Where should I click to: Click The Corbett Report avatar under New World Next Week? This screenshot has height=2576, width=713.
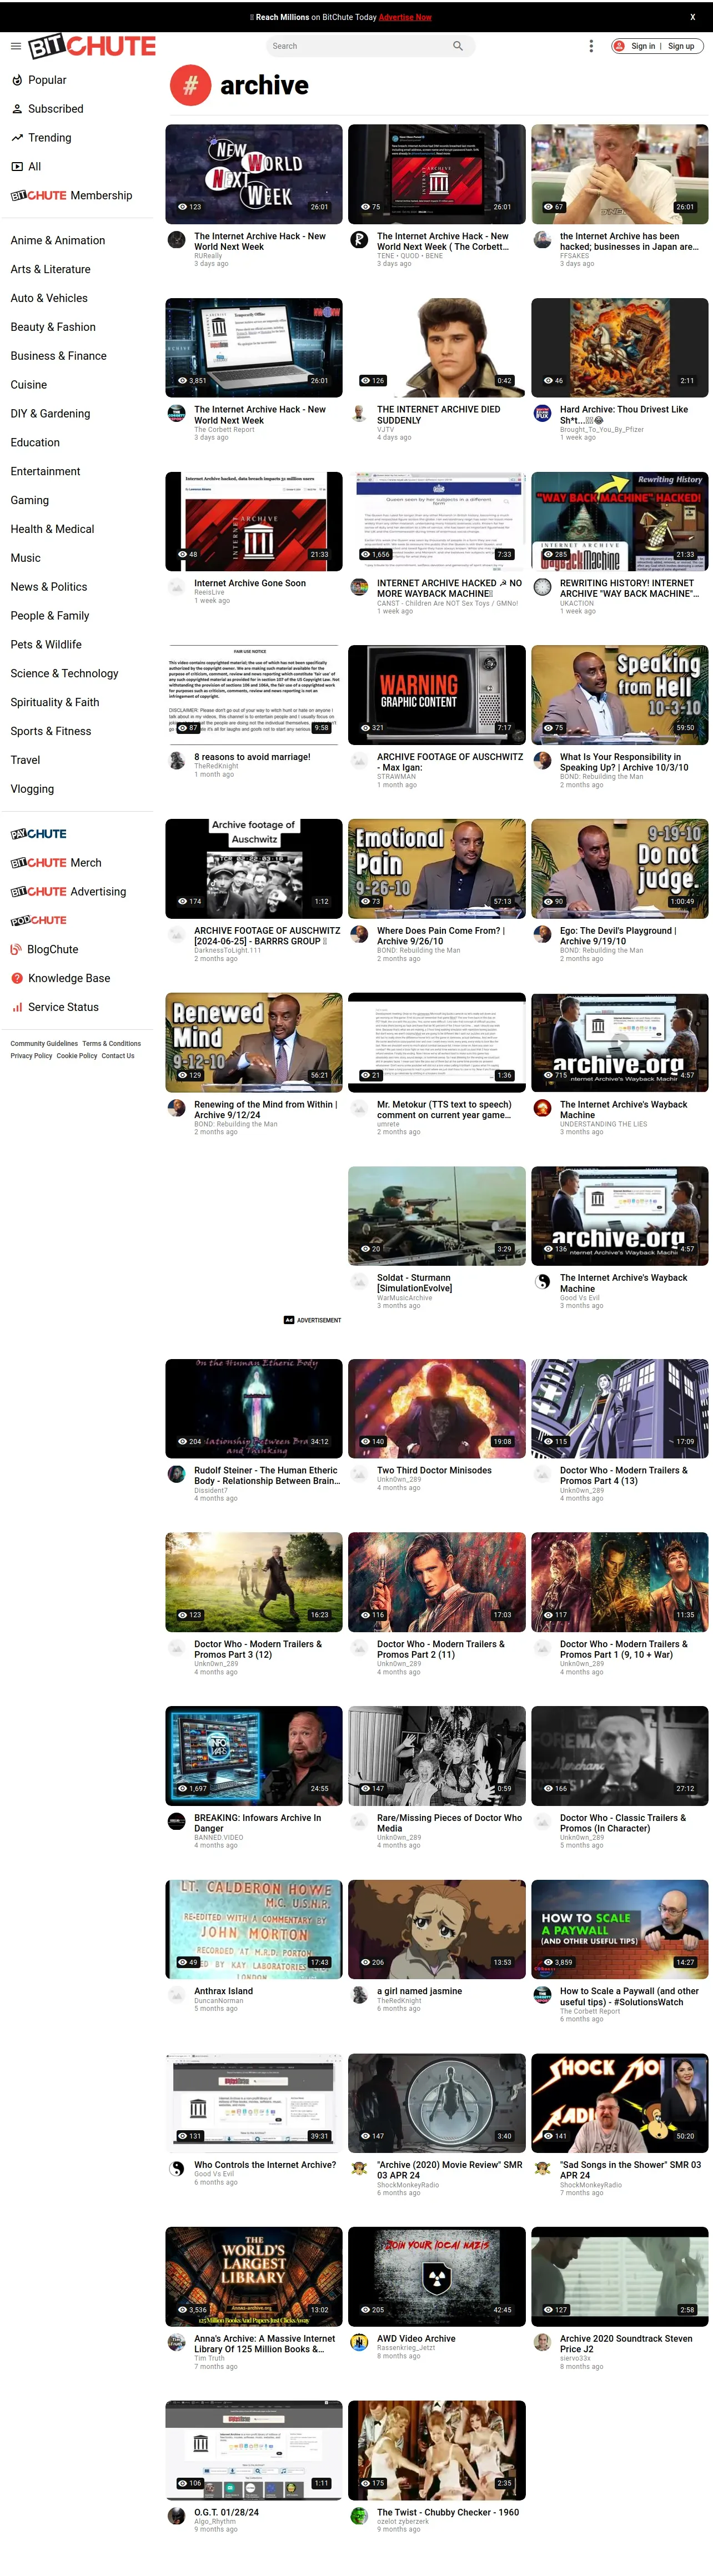(176, 413)
